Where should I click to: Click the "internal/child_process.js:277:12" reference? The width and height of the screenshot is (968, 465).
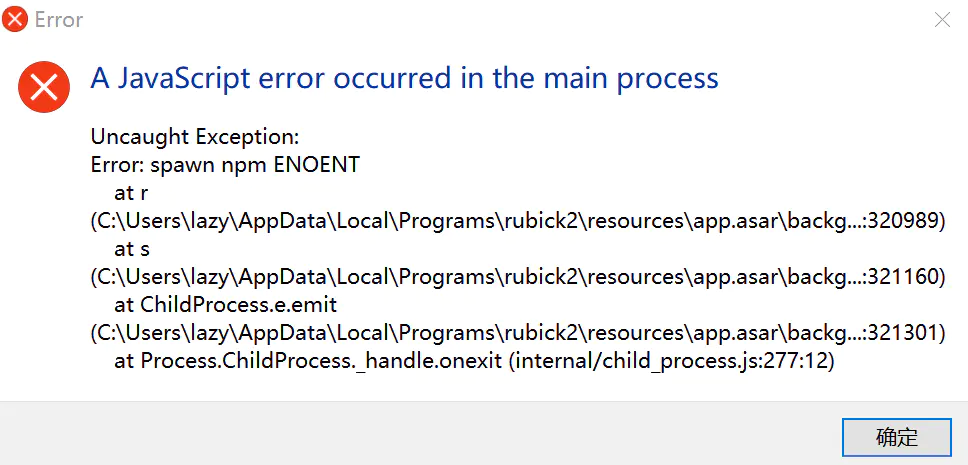click(672, 360)
